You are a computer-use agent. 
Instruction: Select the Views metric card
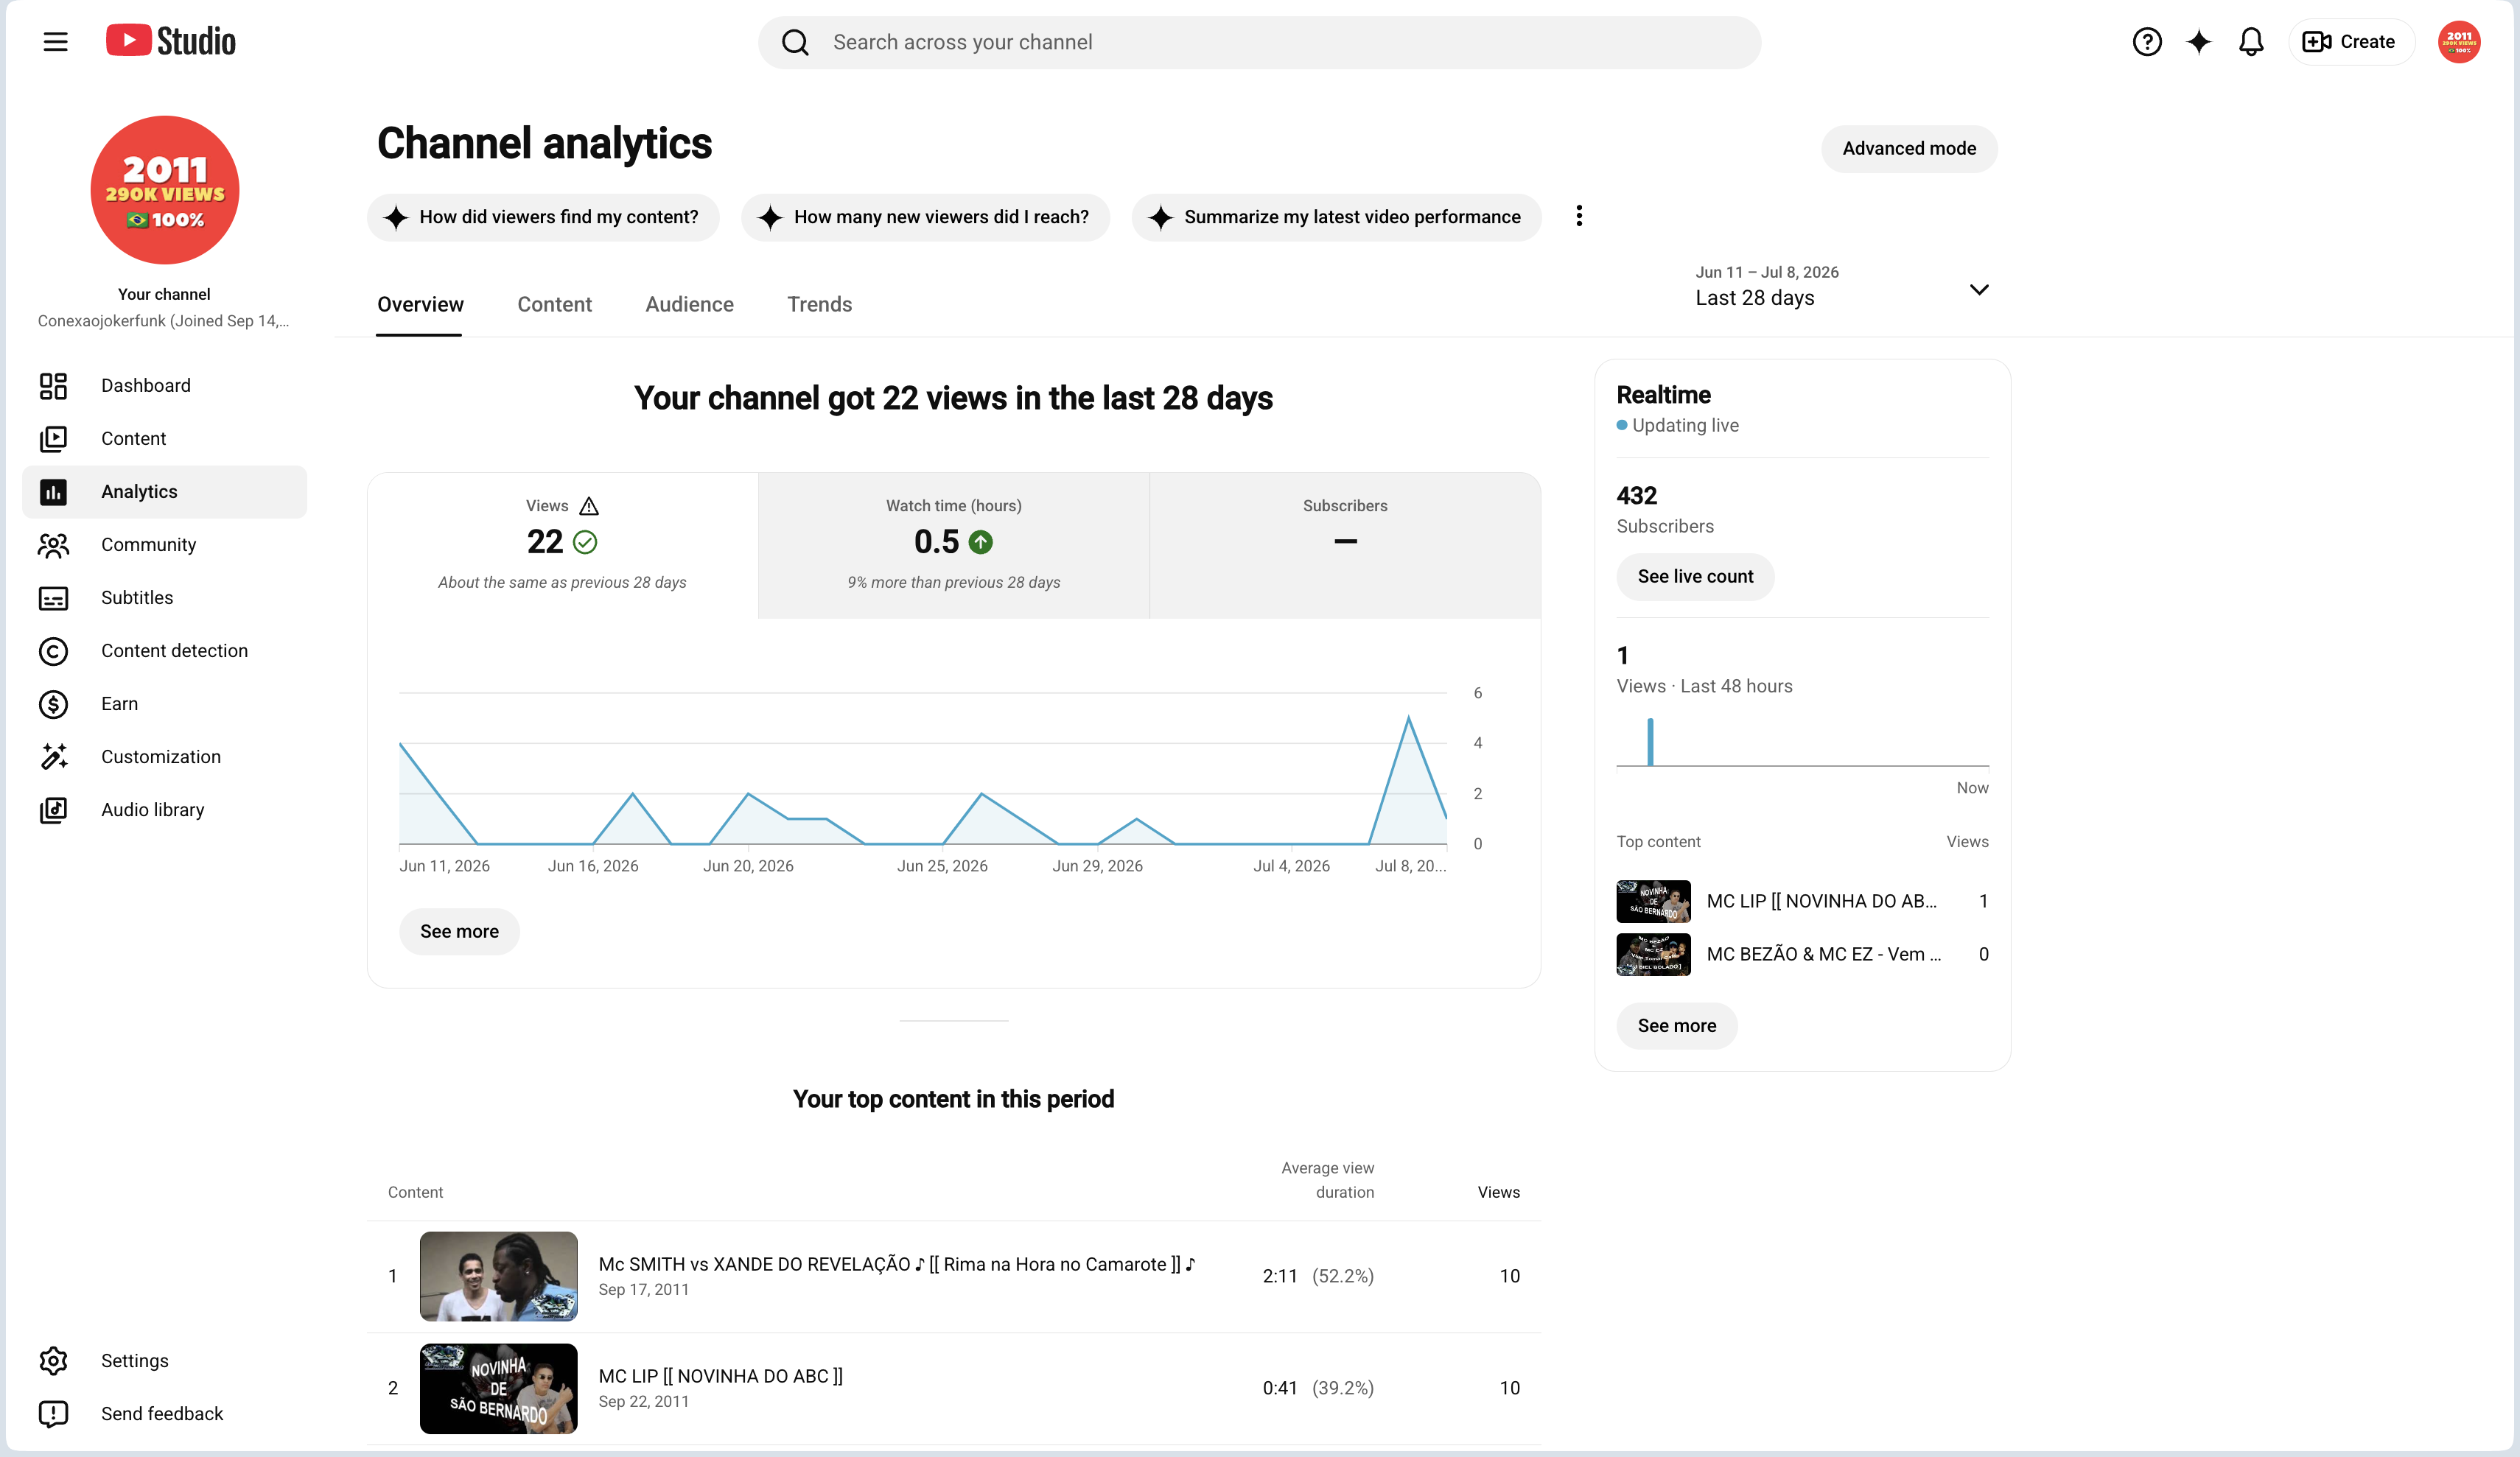[x=563, y=545]
